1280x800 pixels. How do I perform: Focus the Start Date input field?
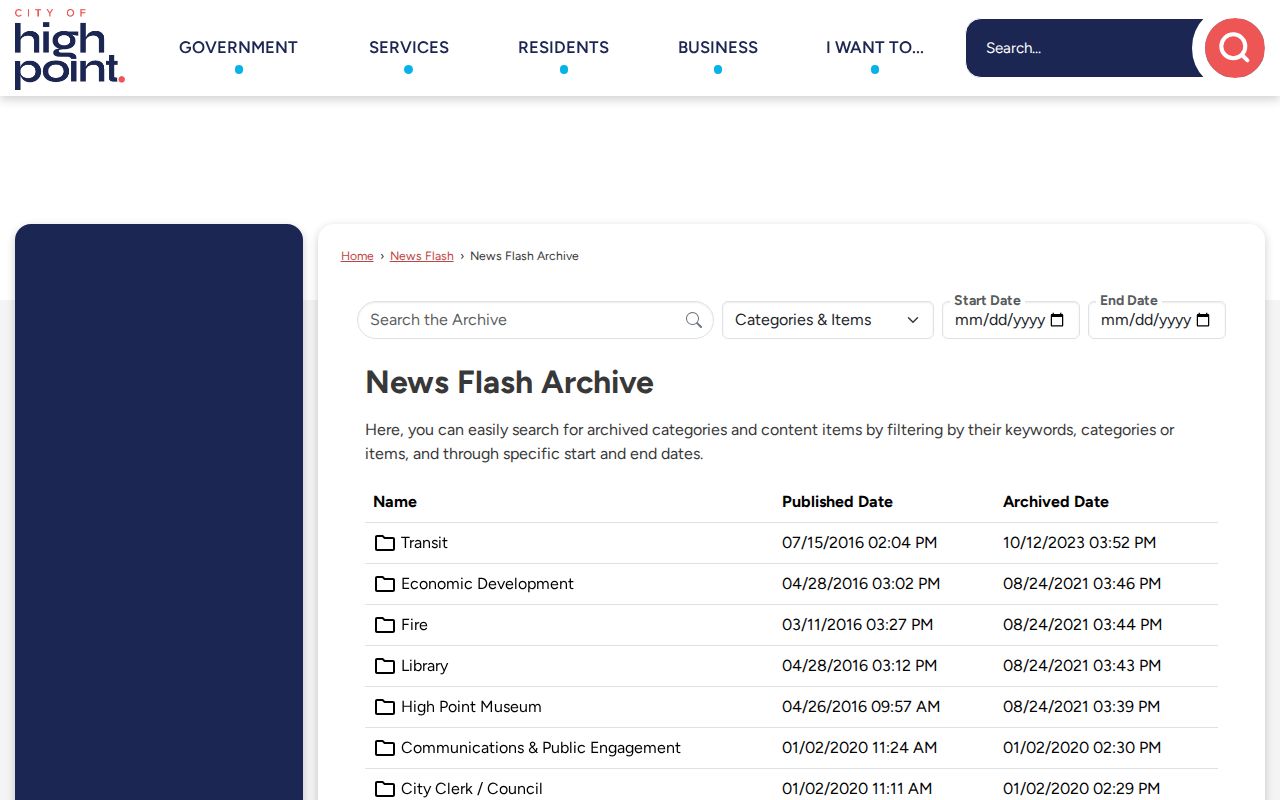[1010, 320]
